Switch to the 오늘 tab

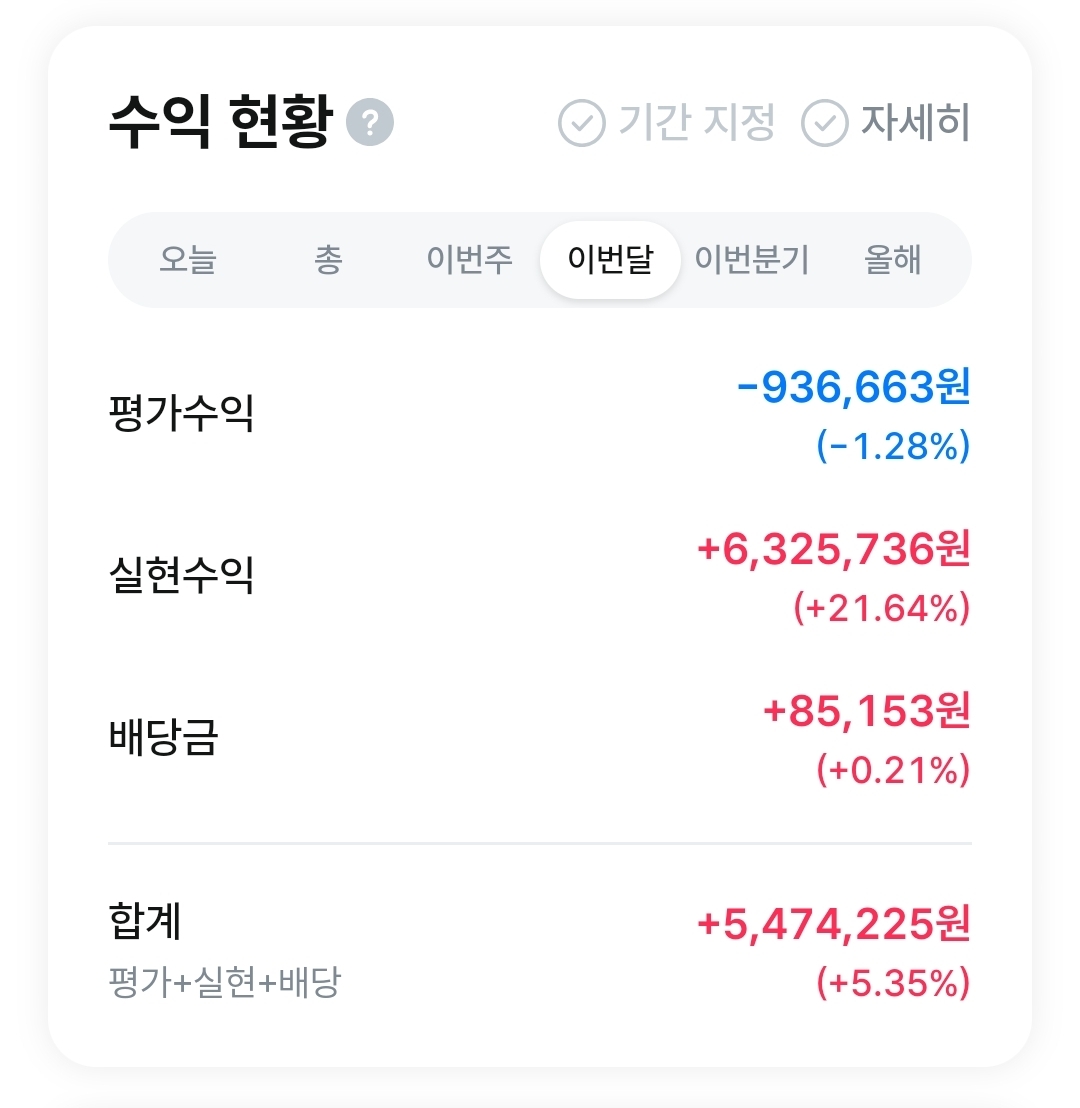pos(188,260)
